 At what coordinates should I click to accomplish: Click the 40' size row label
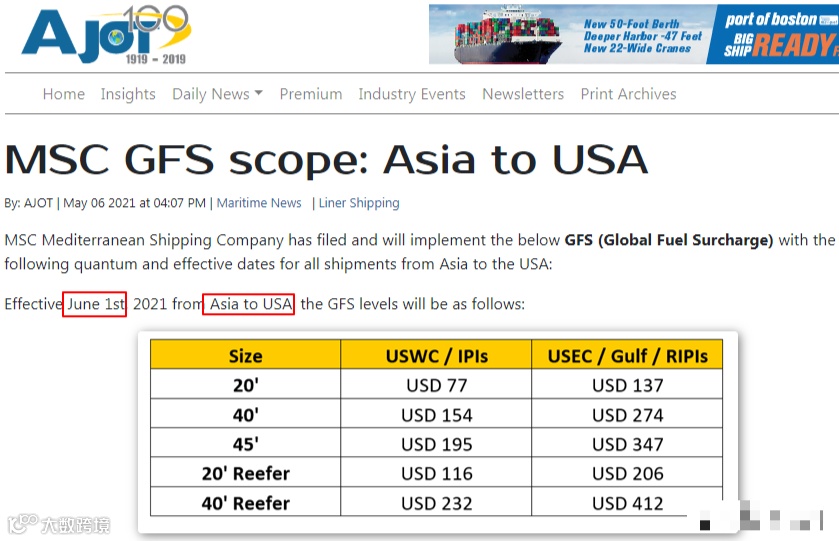246,415
